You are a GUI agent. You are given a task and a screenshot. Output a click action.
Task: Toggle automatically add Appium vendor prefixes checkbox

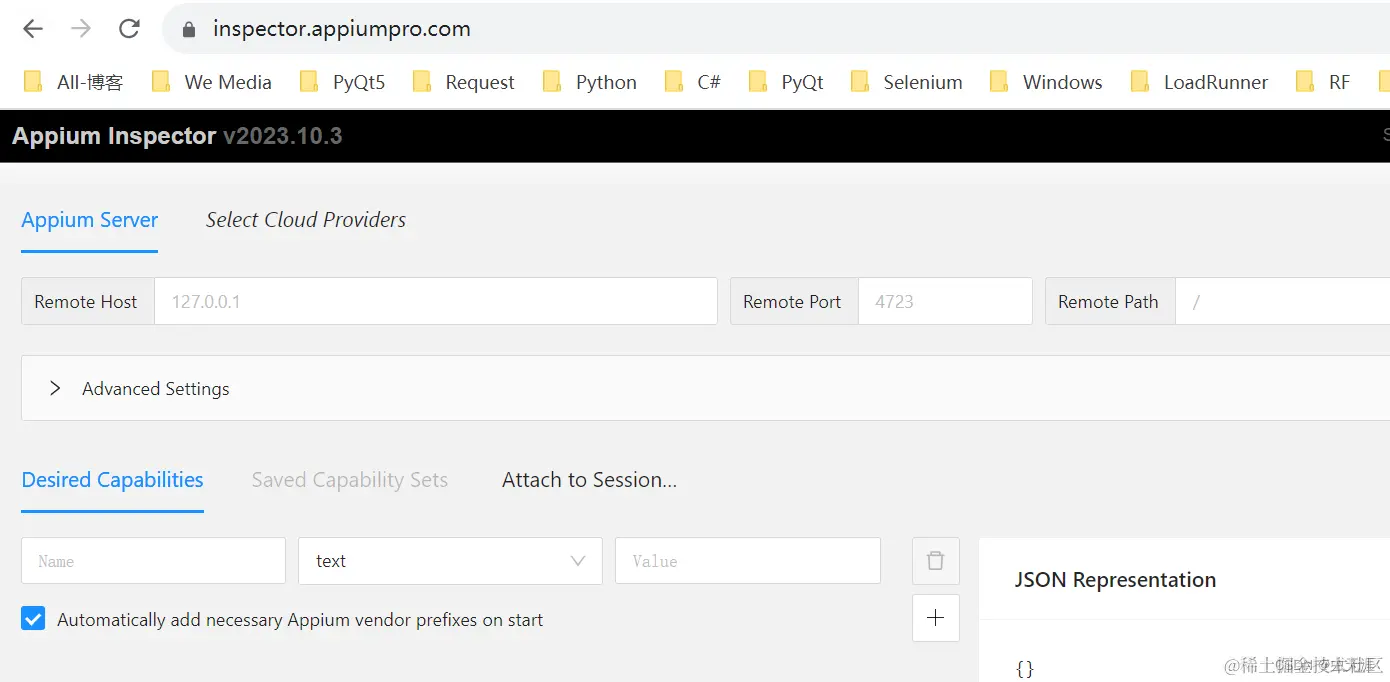(33, 619)
